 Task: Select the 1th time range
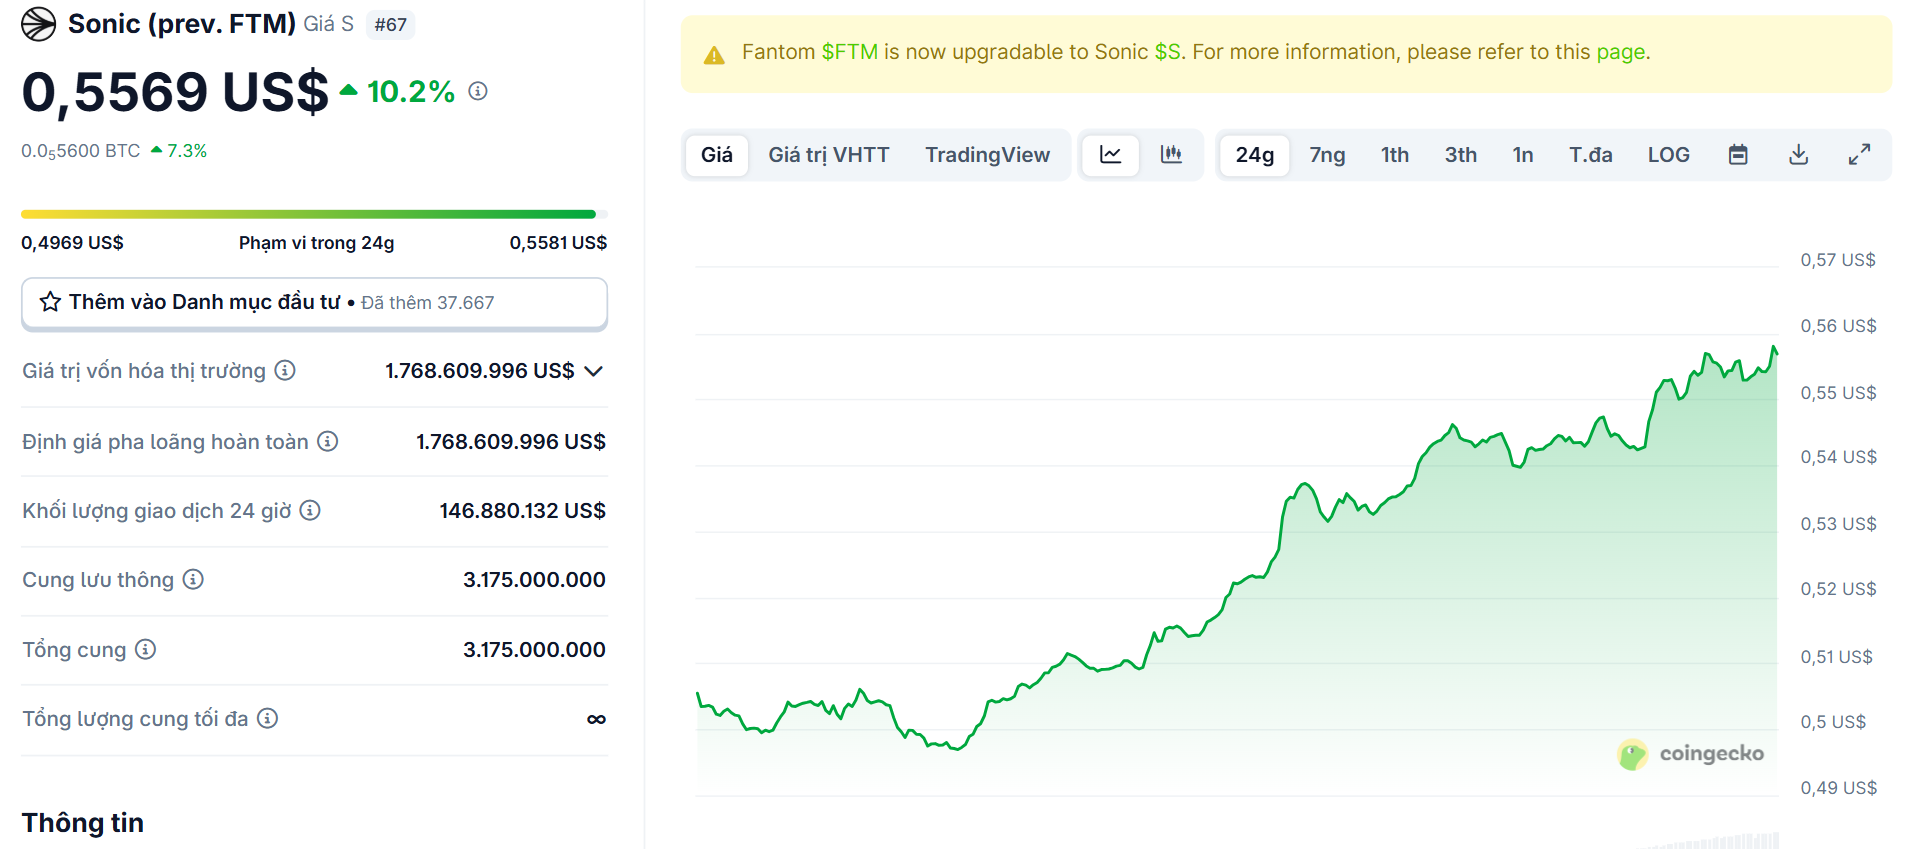[x=1395, y=155]
